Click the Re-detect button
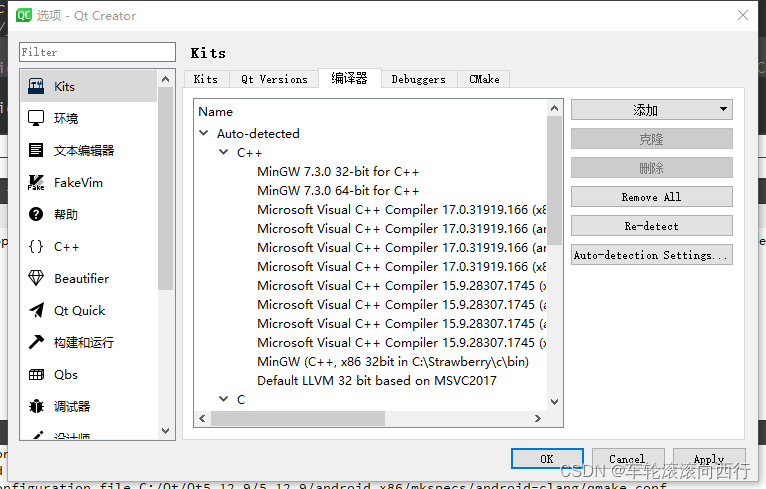766x489 pixels. click(652, 226)
